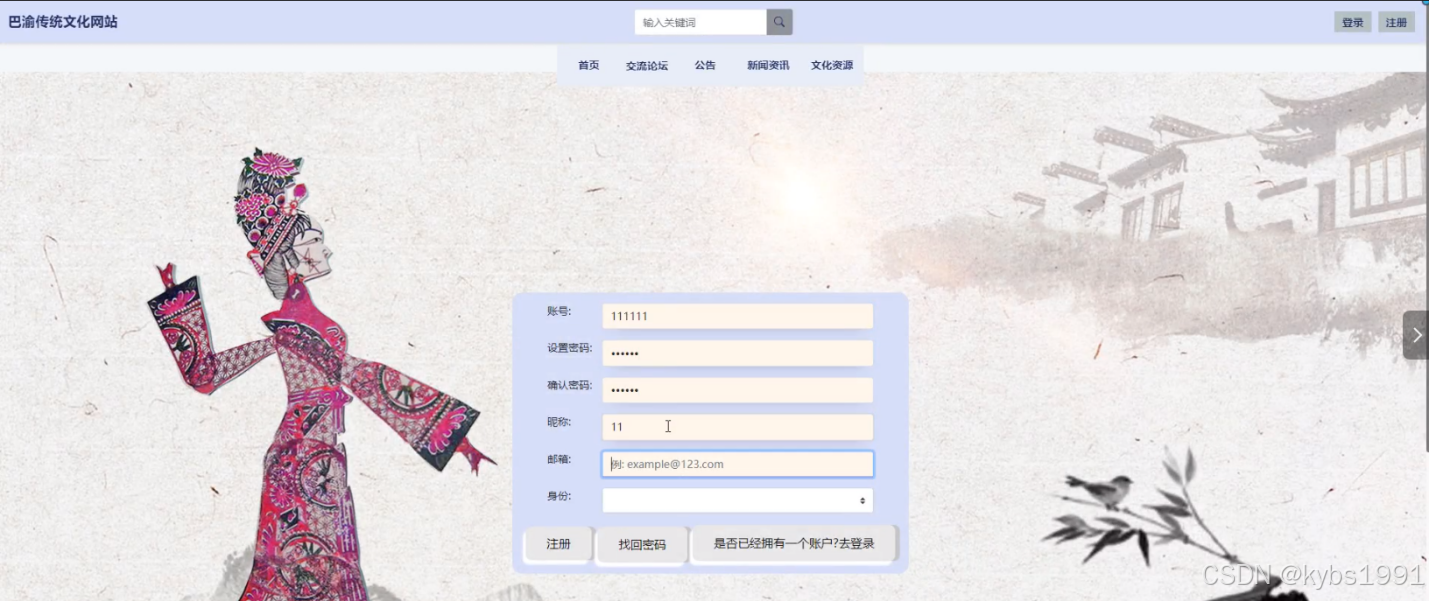Image resolution: width=1429 pixels, height=601 pixels.
Task: Open the 文化资源 navigation item
Action: [832, 65]
